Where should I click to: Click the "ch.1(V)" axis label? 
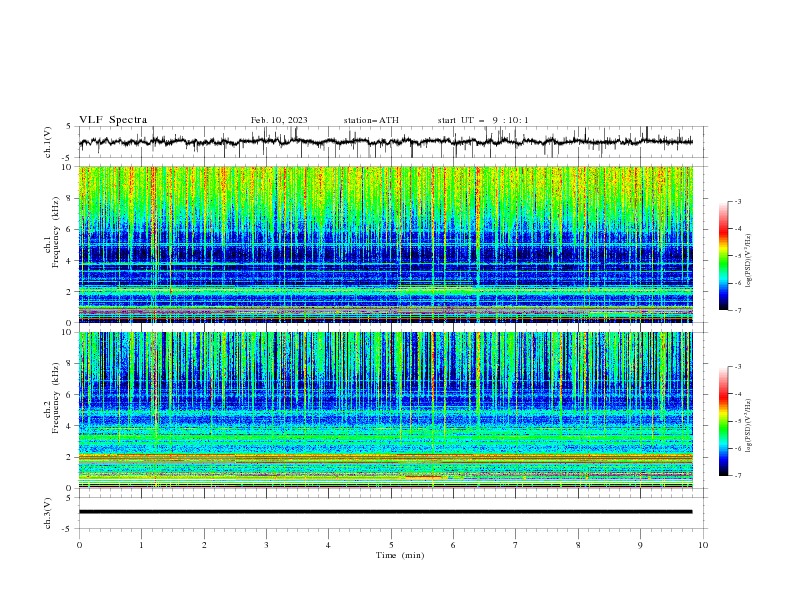(48, 142)
